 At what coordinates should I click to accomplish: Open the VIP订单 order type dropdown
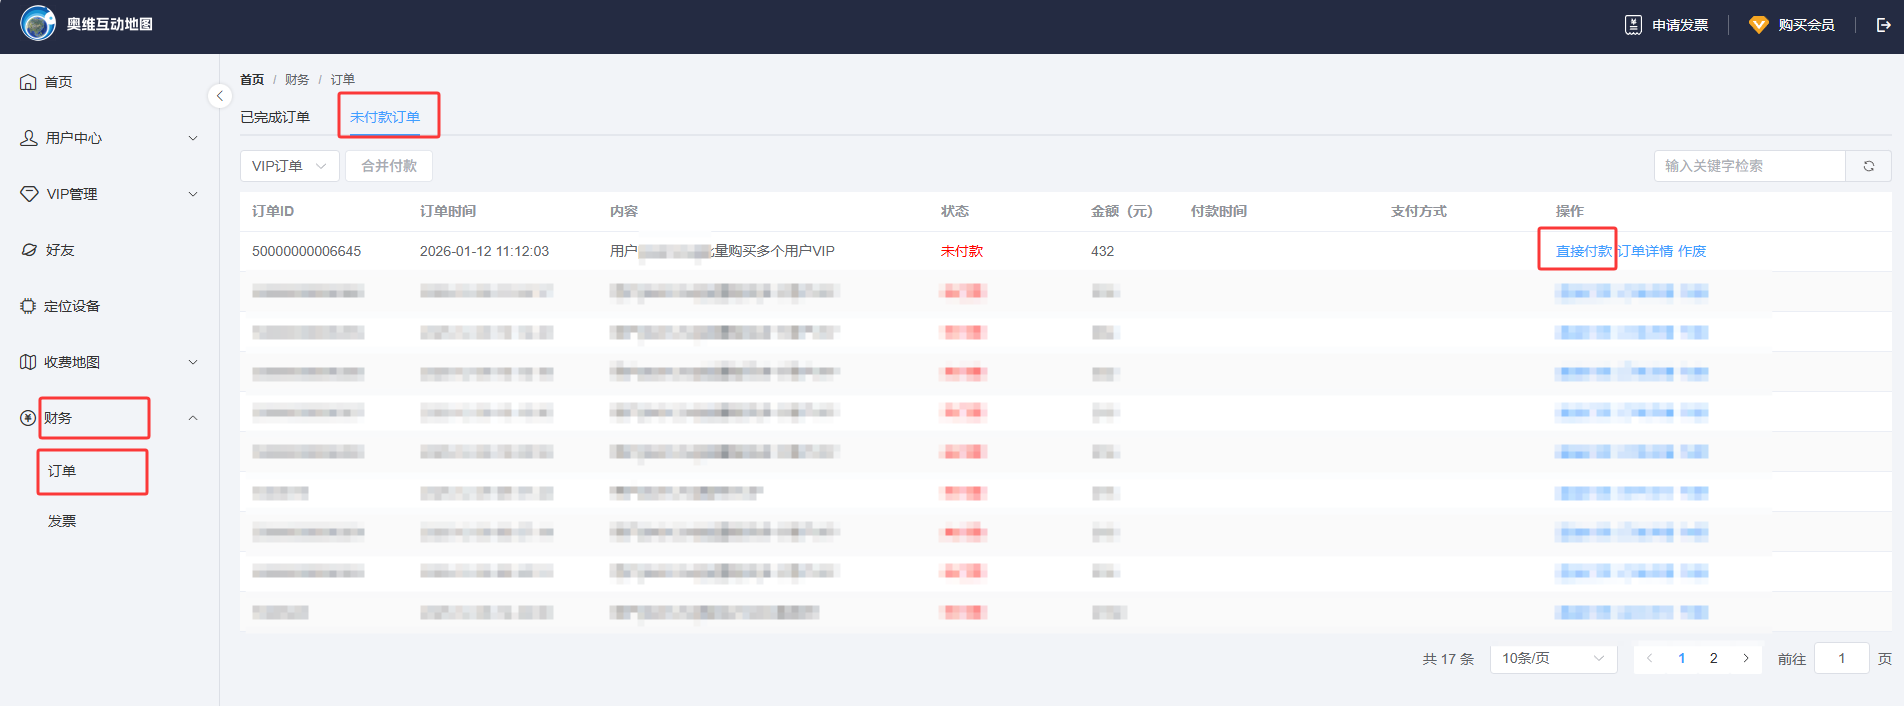click(x=289, y=166)
